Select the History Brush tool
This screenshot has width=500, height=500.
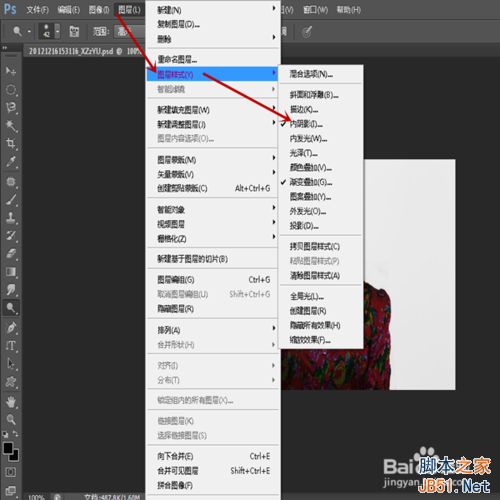11,236
